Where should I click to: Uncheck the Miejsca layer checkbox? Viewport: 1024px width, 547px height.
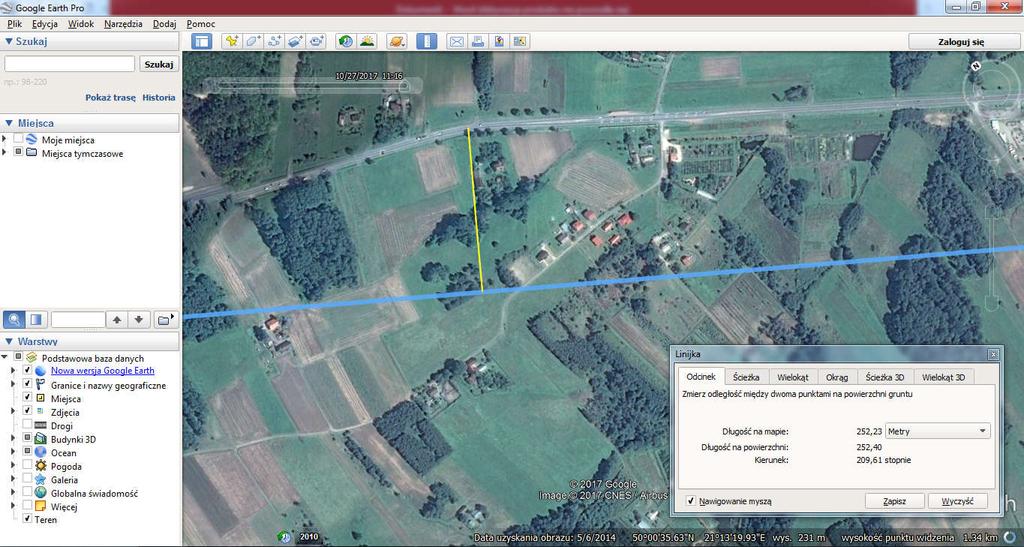[x=27, y=398]
